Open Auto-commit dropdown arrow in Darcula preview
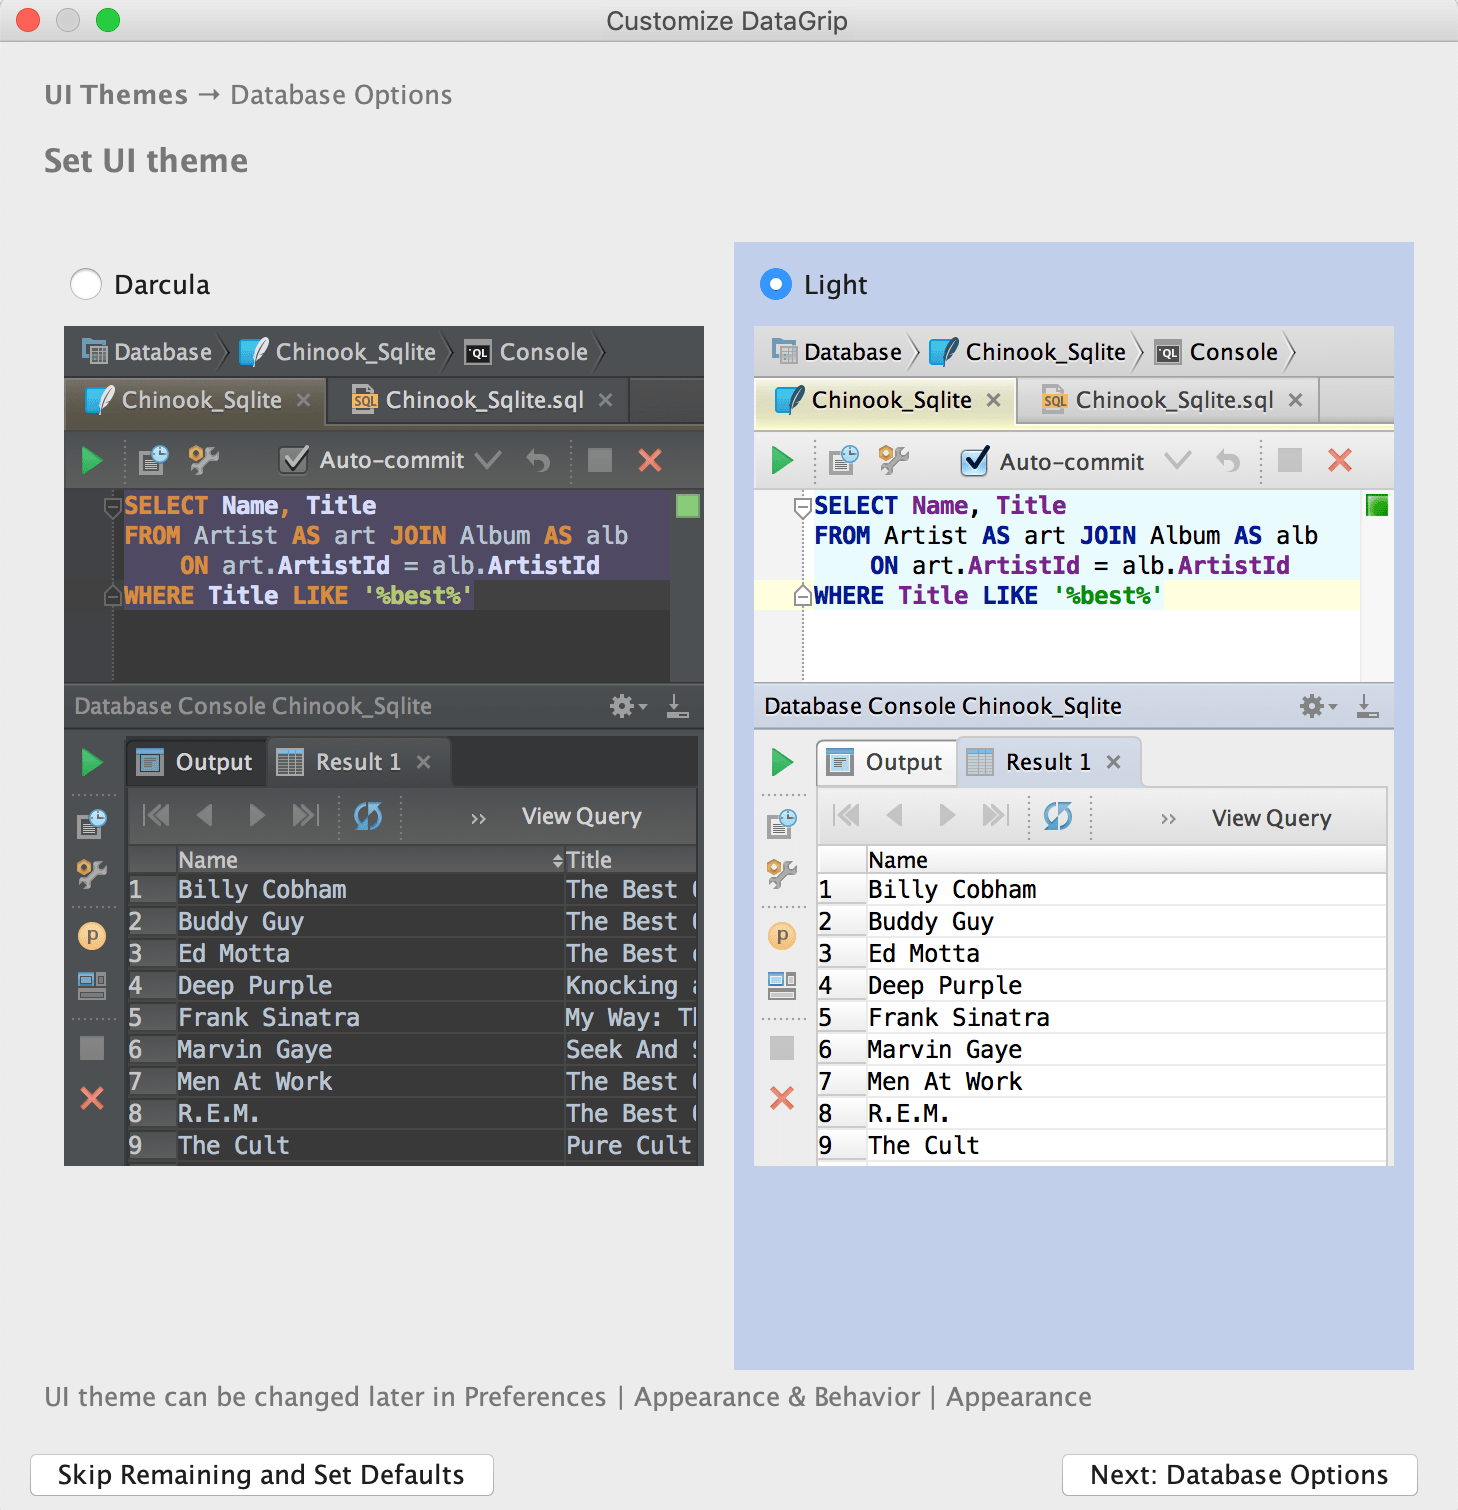This screenshot has width=1458, height=1510. point(488,460)
